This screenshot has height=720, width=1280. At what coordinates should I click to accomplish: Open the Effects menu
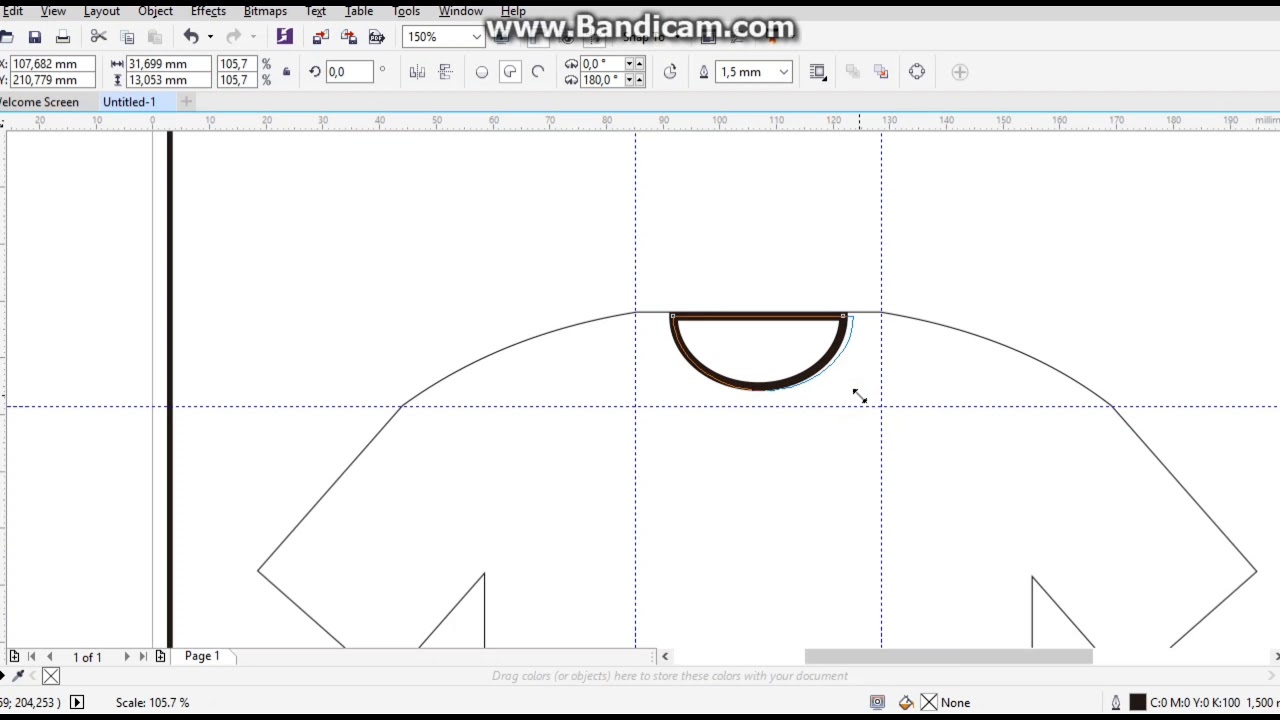tap(208, 11)
